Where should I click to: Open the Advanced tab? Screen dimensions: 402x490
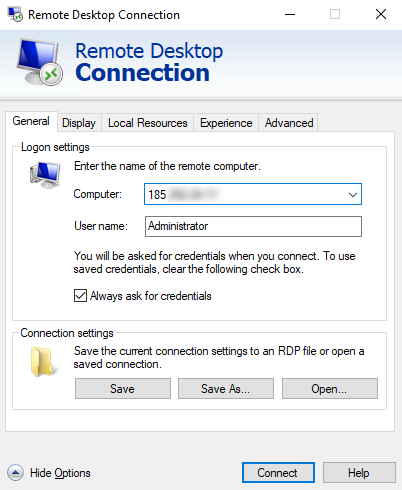289,123
